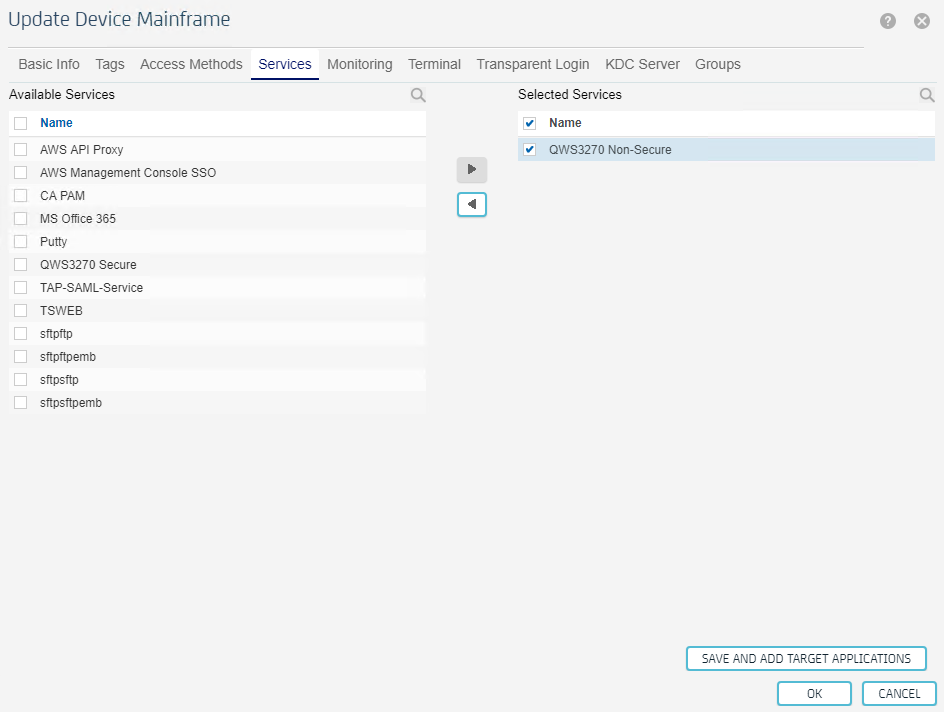This screenshot has width=944, height=712.
Task: Enable the QWS3270 Secure checkbox
Action: pyautogui.click(x=20, y=265)
